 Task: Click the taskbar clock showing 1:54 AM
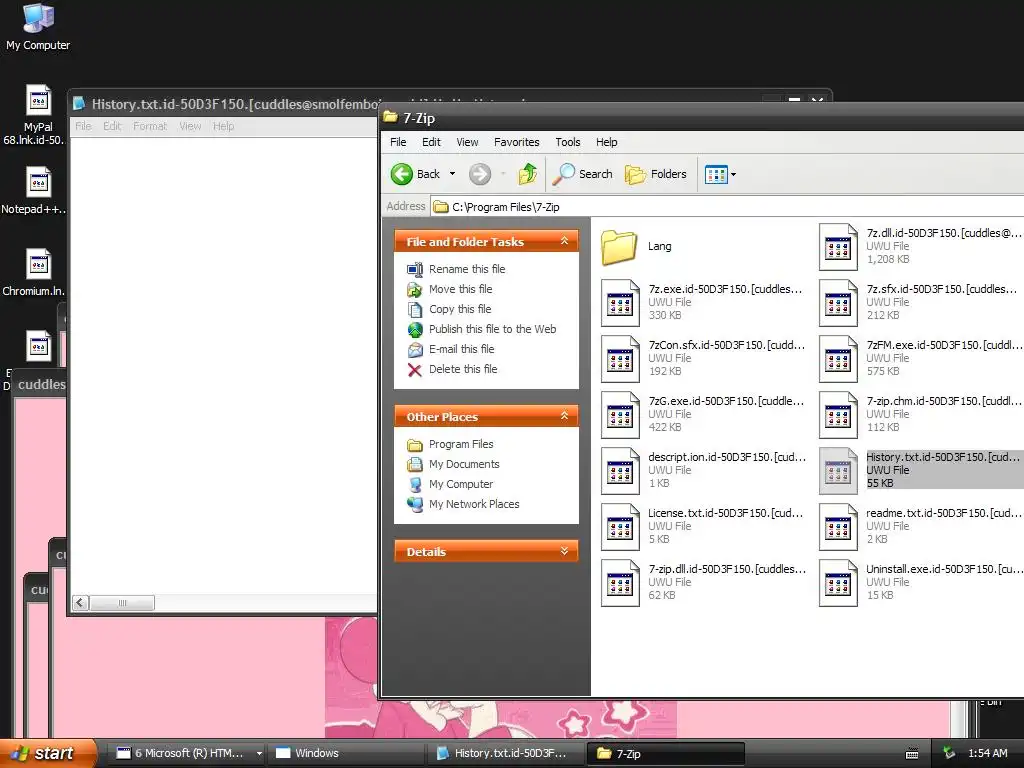pos(987,753)
